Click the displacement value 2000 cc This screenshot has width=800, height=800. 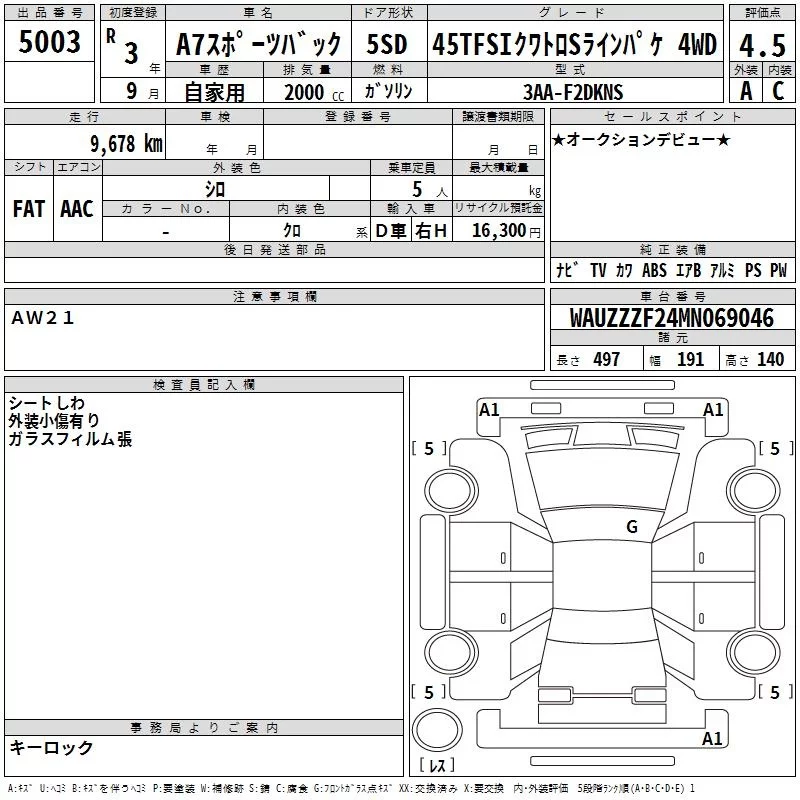314,92
